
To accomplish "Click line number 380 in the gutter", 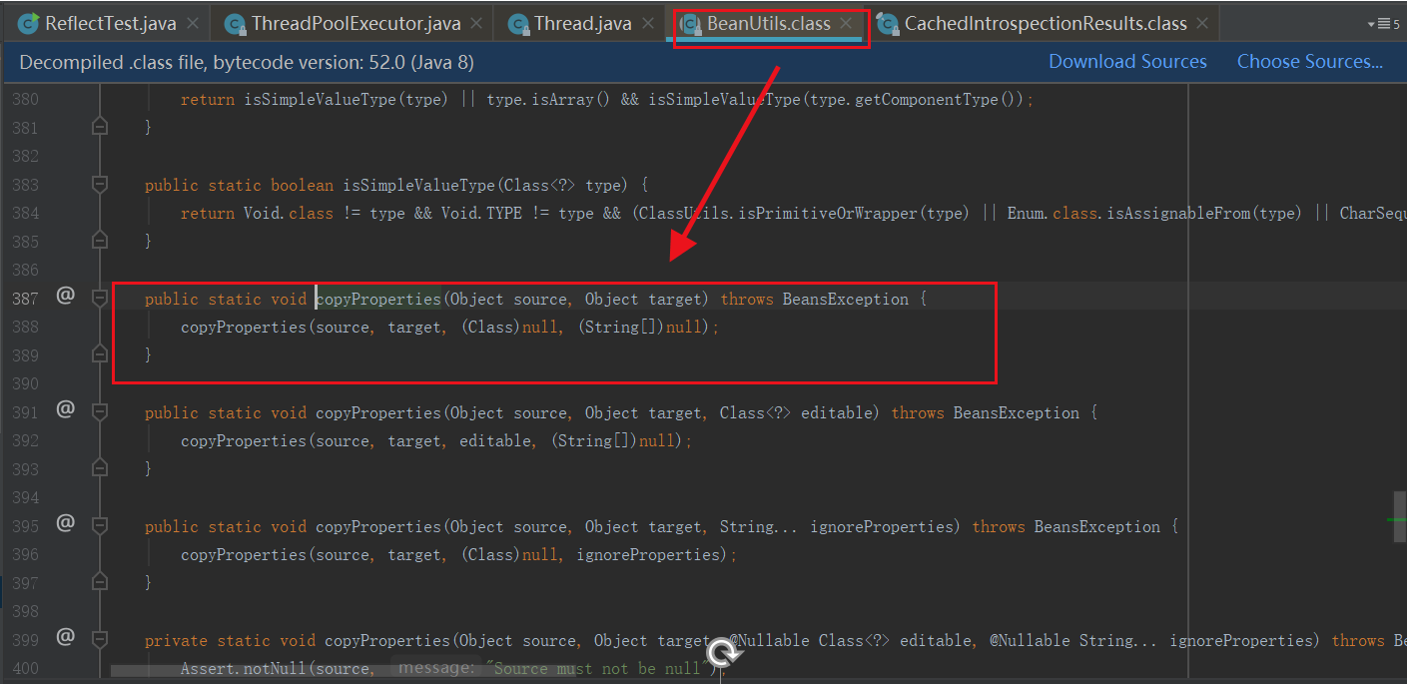I will pyautogui.click(x=26, y=100).
